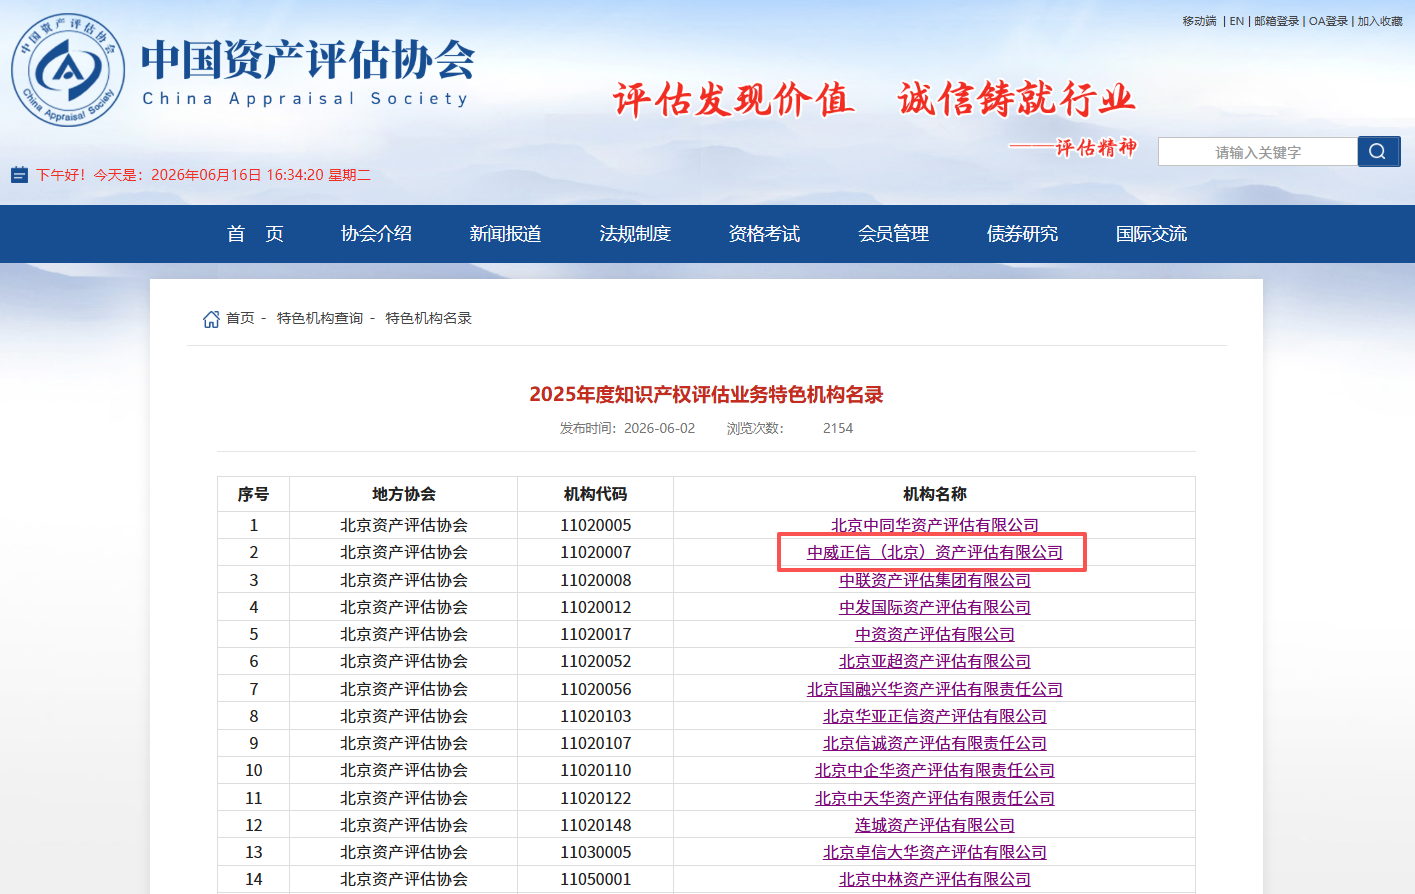Open the 移动端 link at top
The width and height of the screenshot is (1415, 894).
pos(1199,21)
